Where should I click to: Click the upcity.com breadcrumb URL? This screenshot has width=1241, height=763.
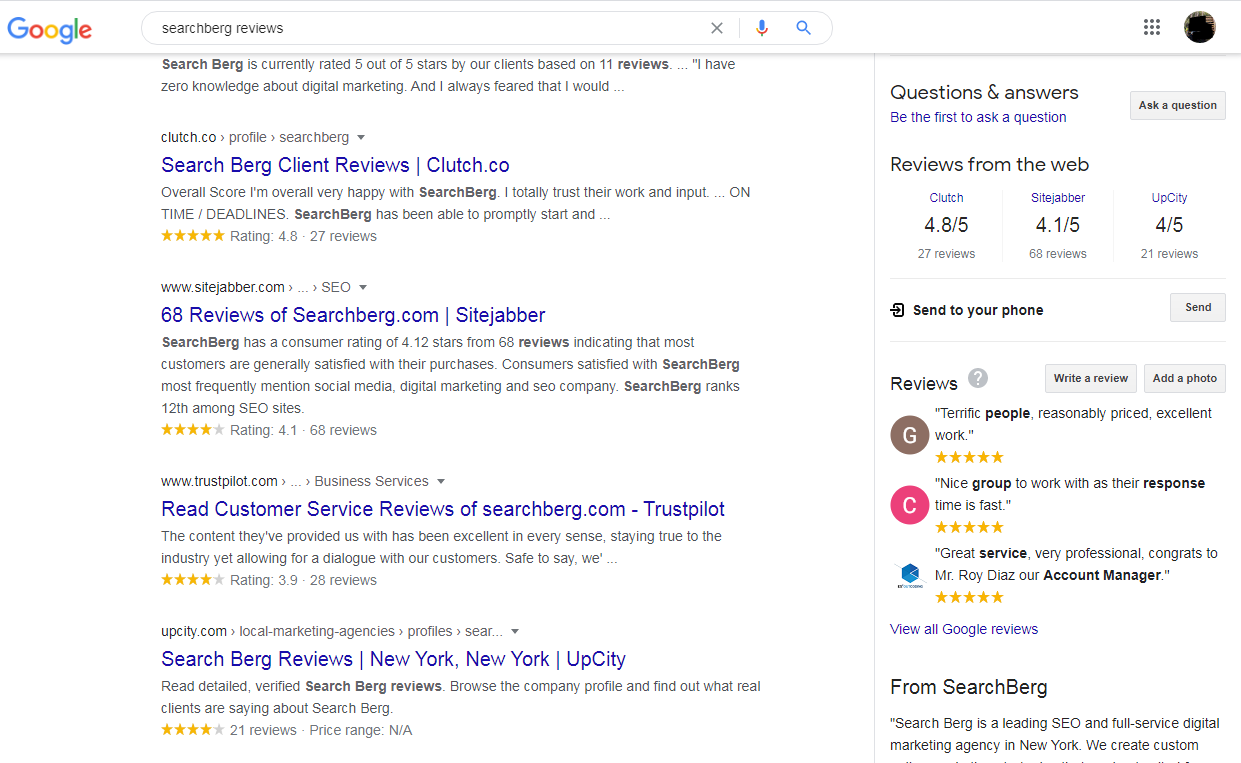[x=332, y=631]
